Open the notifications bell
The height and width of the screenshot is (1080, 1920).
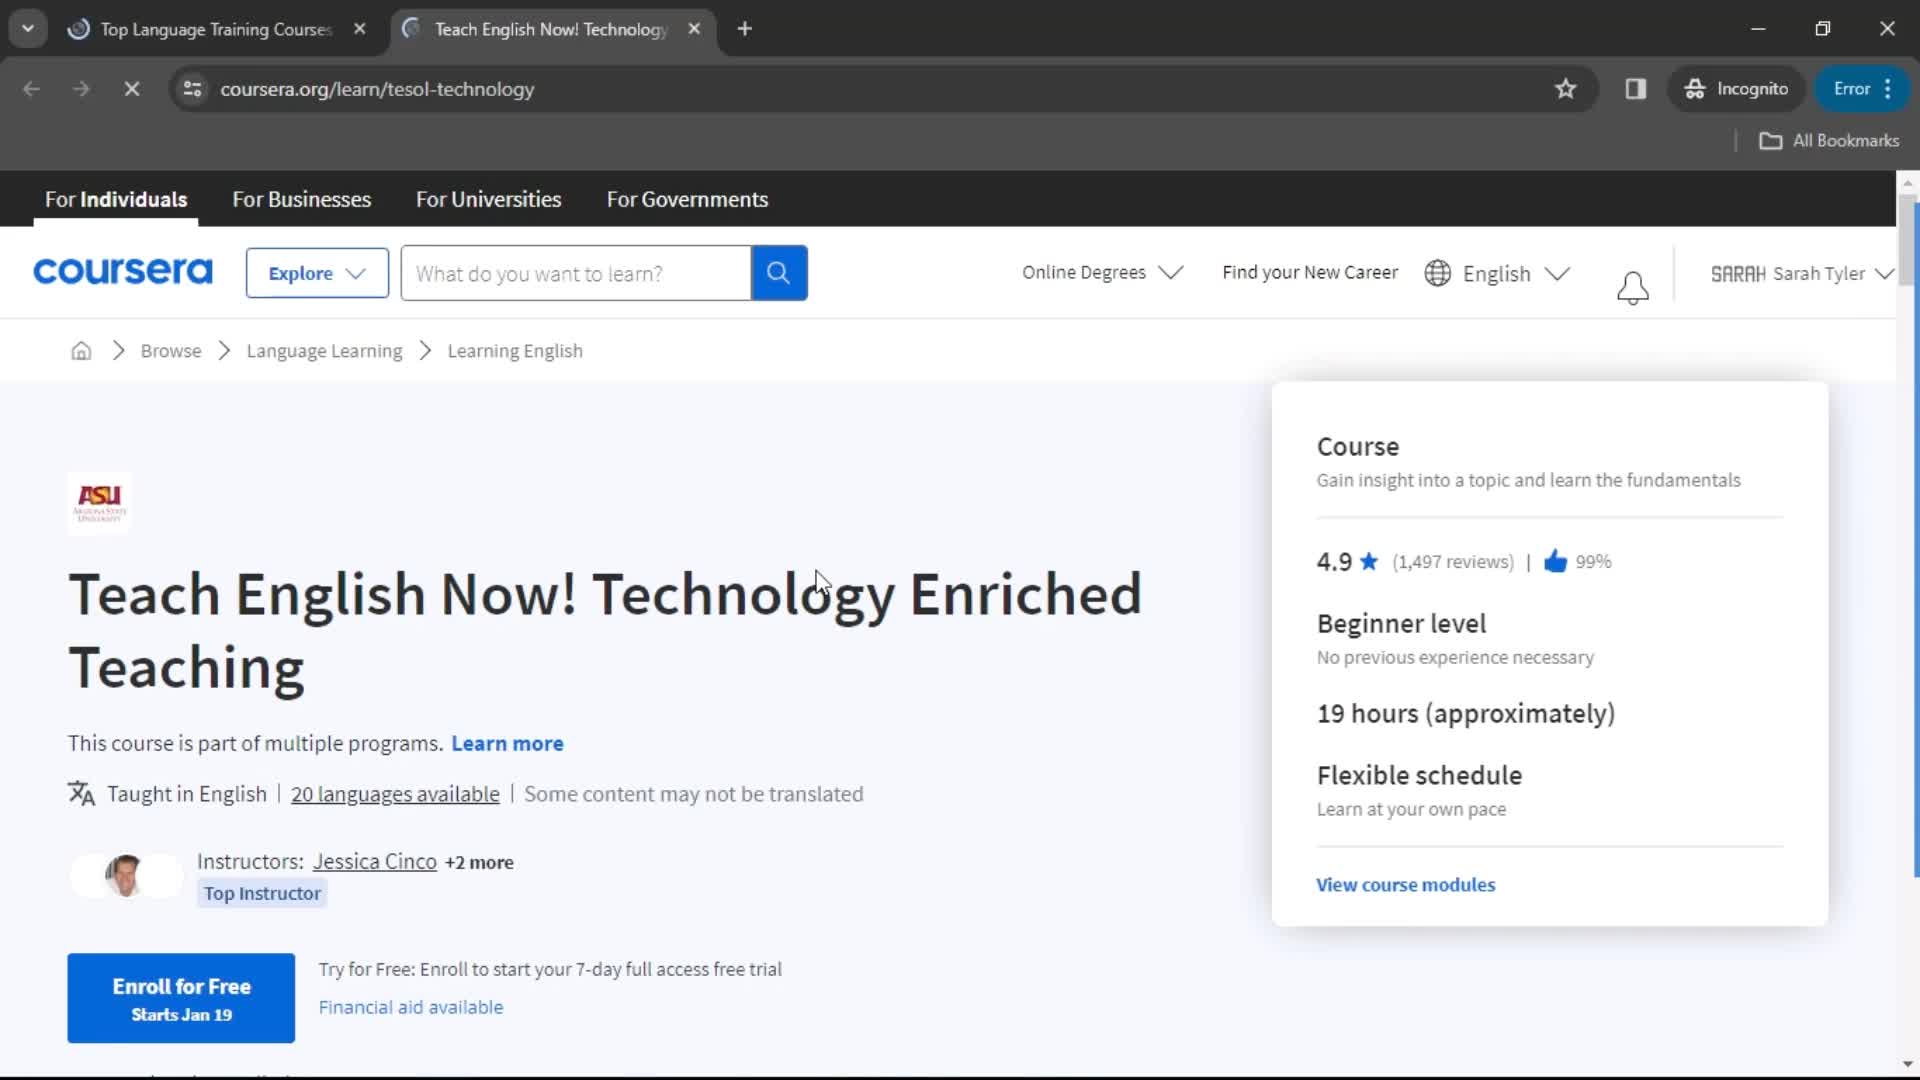click(x=1632, y=288)
